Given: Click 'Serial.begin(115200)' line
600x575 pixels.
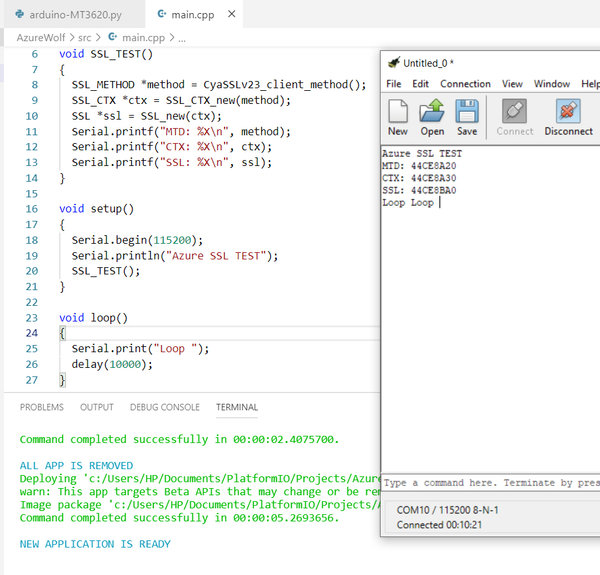Looking at the screenshot, I should coord(137,240).
